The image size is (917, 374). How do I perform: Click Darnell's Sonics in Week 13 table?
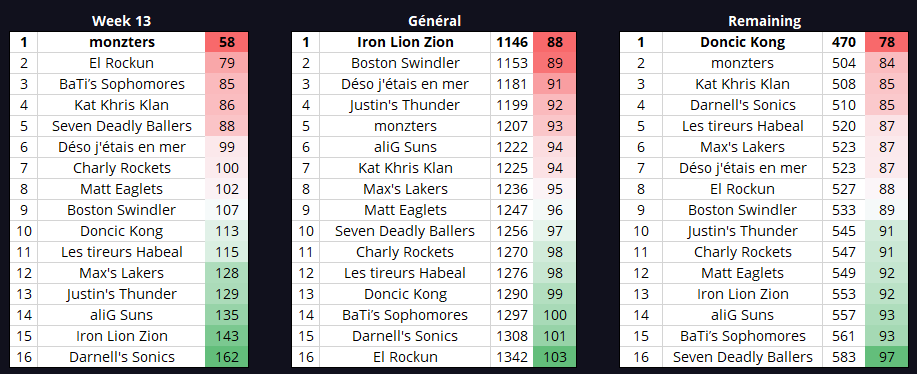click(x=122, y=357)
